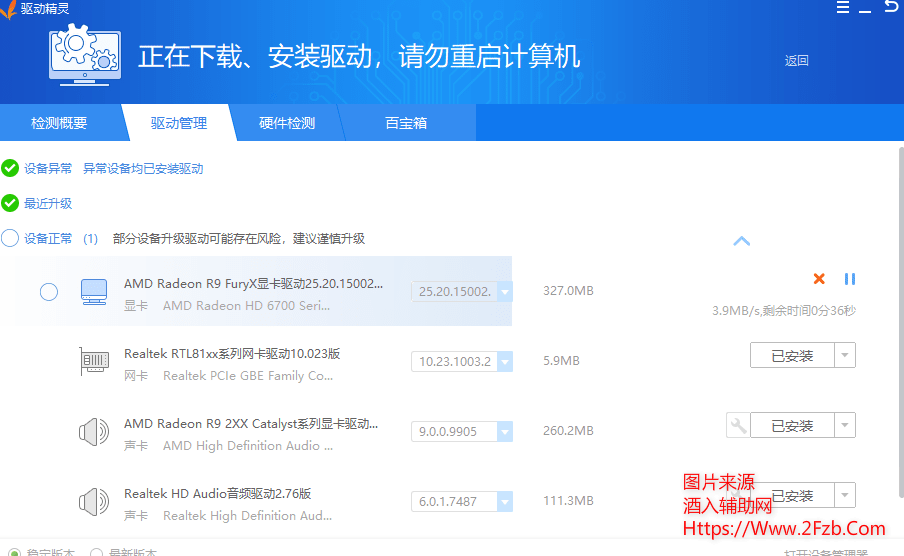Expand 已安装 dropdown arrow for AMD Catalyst driver
Screen dimensions: 904x556
click(x=845, y=426)
